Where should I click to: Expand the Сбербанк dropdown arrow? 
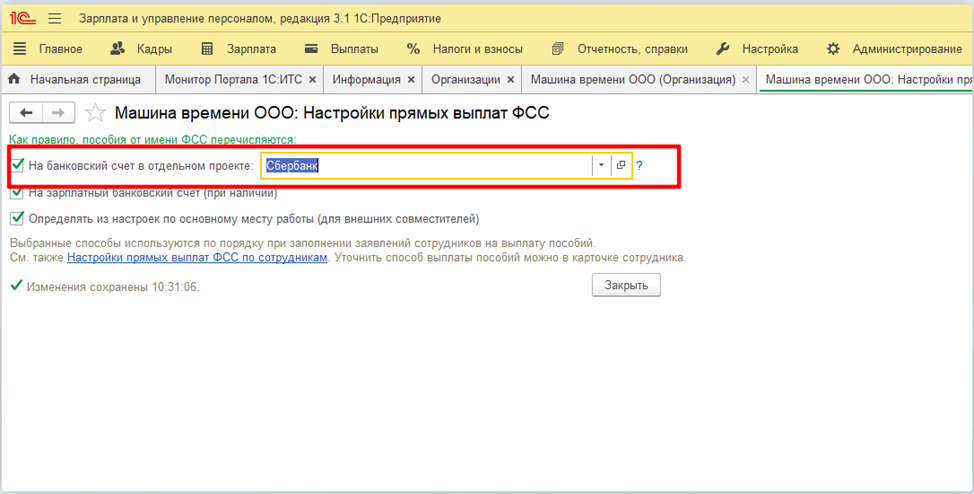601,165
